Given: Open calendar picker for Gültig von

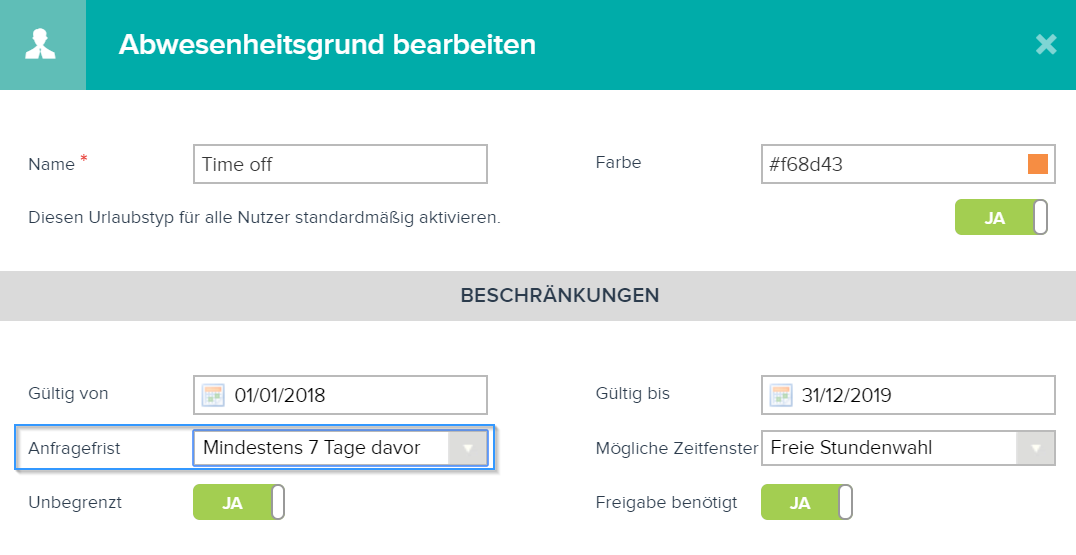Looking at the screenshot, I should [x=213, y=395].
